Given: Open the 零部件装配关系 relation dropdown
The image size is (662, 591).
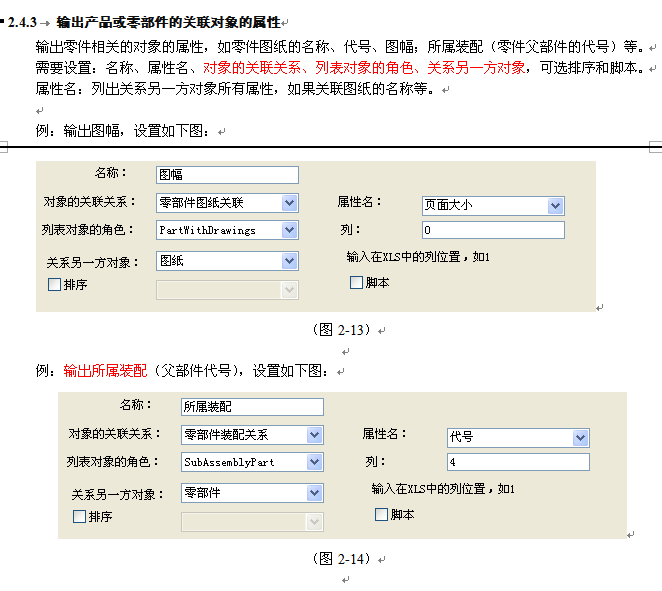Looking at the screenshot, I should pyautogui.click(x=314, y=435).
